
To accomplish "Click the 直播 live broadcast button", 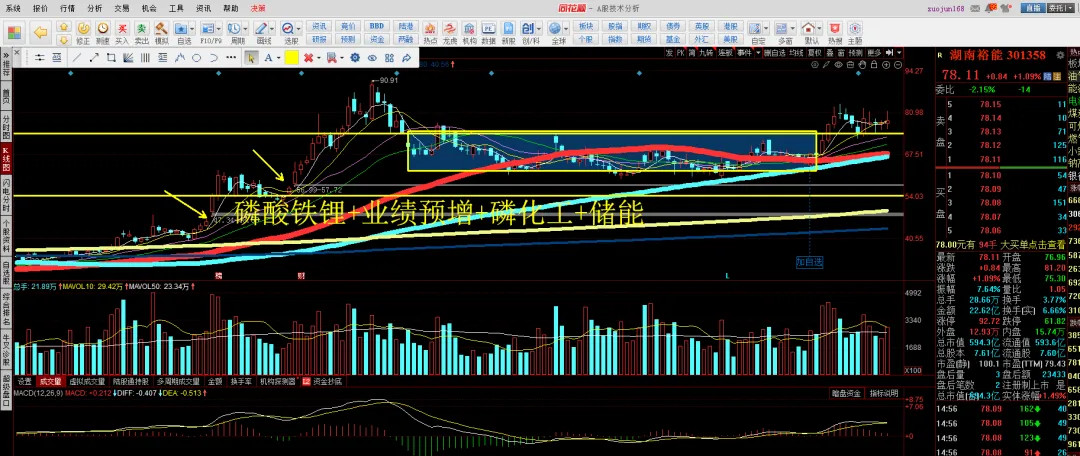I will point(1032,8).
